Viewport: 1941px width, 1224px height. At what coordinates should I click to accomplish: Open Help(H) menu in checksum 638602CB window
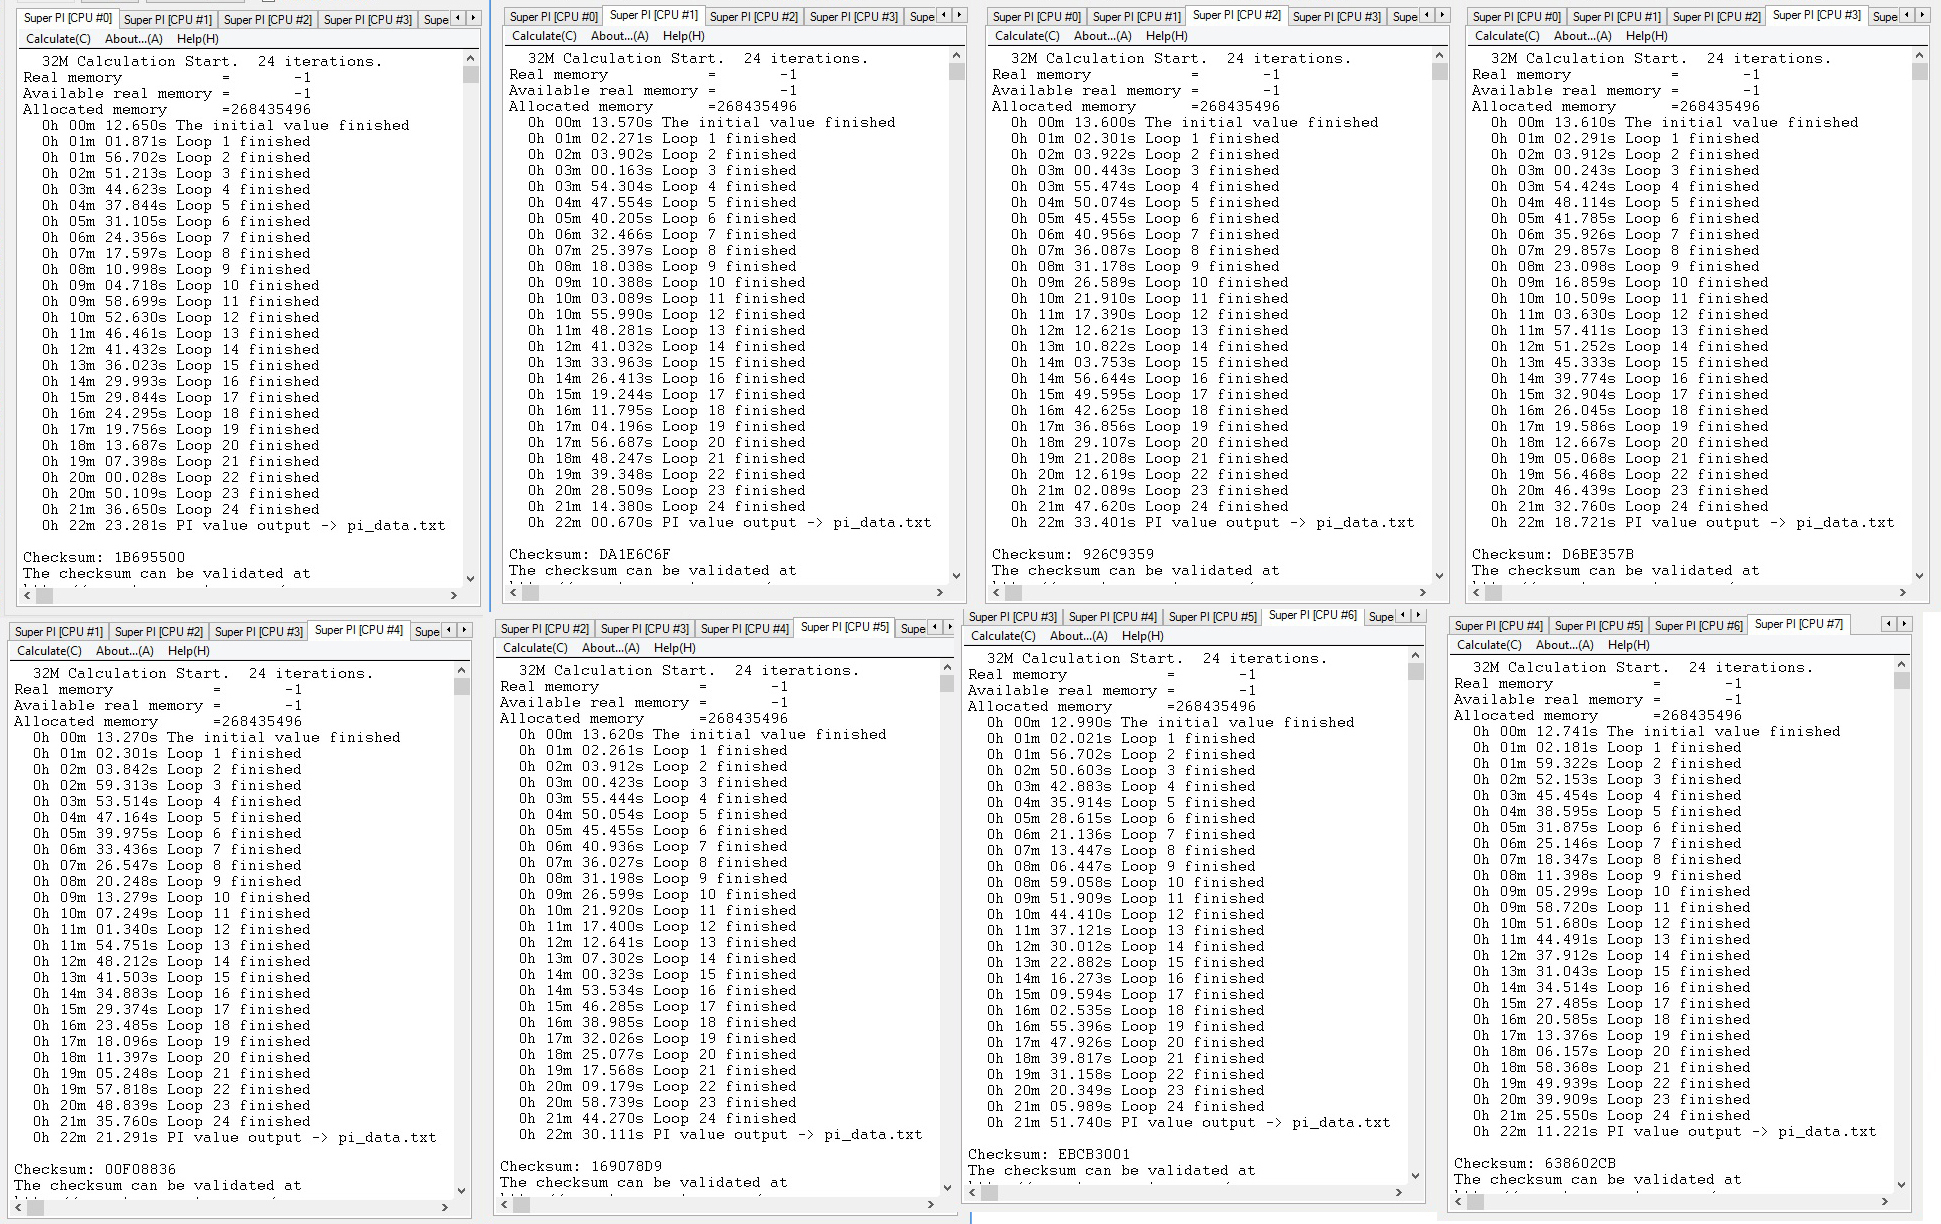click(1628, 645)
